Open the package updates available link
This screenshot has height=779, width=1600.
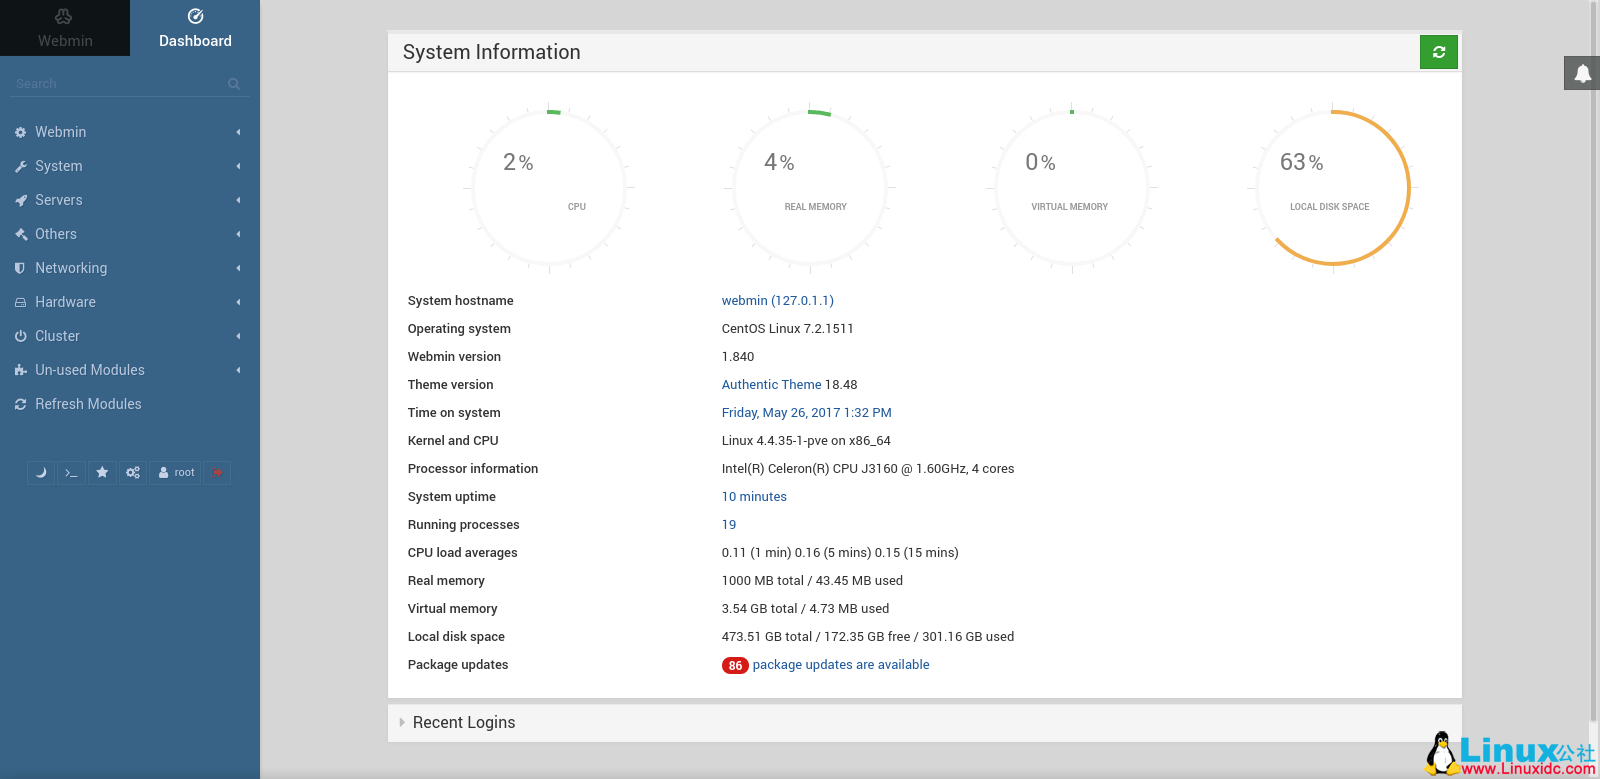(x=840, y=665)
